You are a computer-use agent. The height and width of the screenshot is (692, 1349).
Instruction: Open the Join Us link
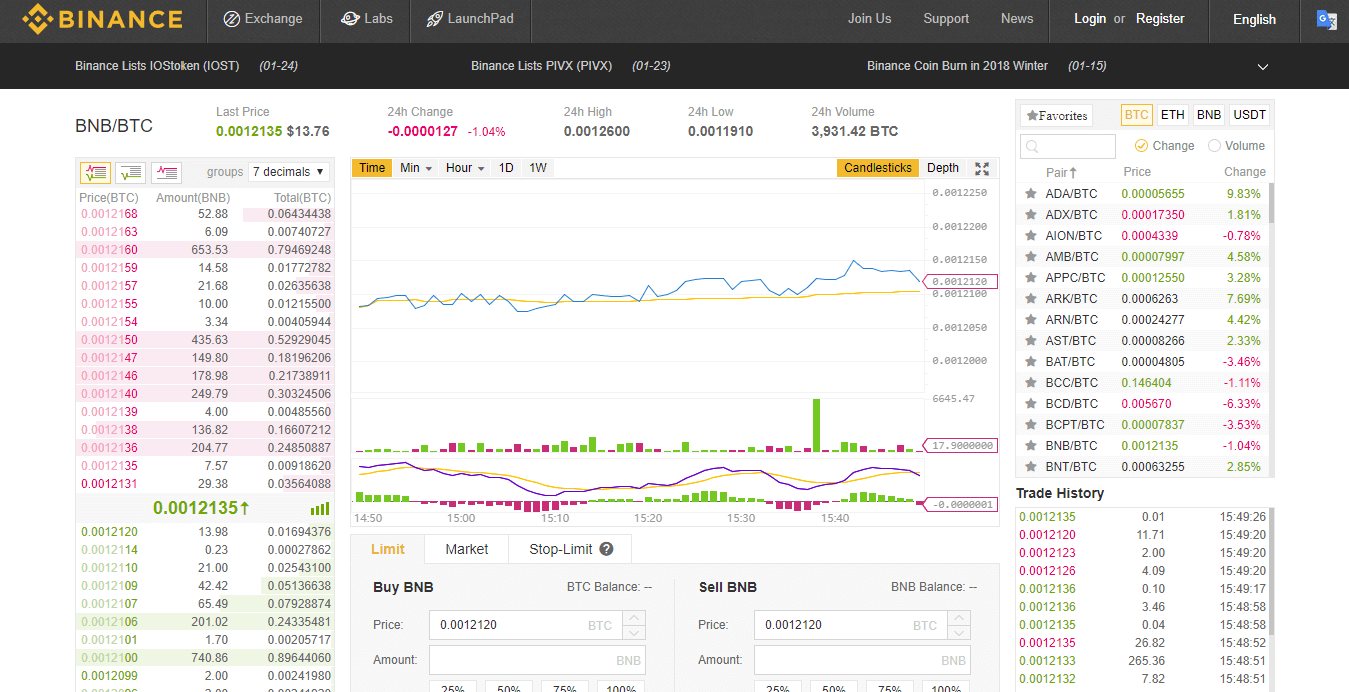tap(869, 19)
